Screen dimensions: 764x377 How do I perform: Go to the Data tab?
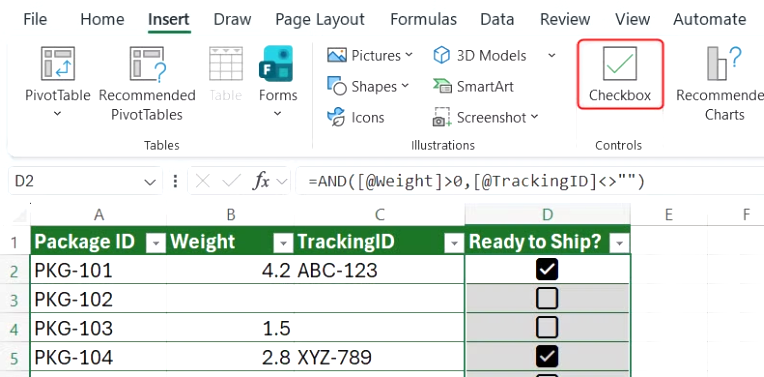[x=497, y=19]
